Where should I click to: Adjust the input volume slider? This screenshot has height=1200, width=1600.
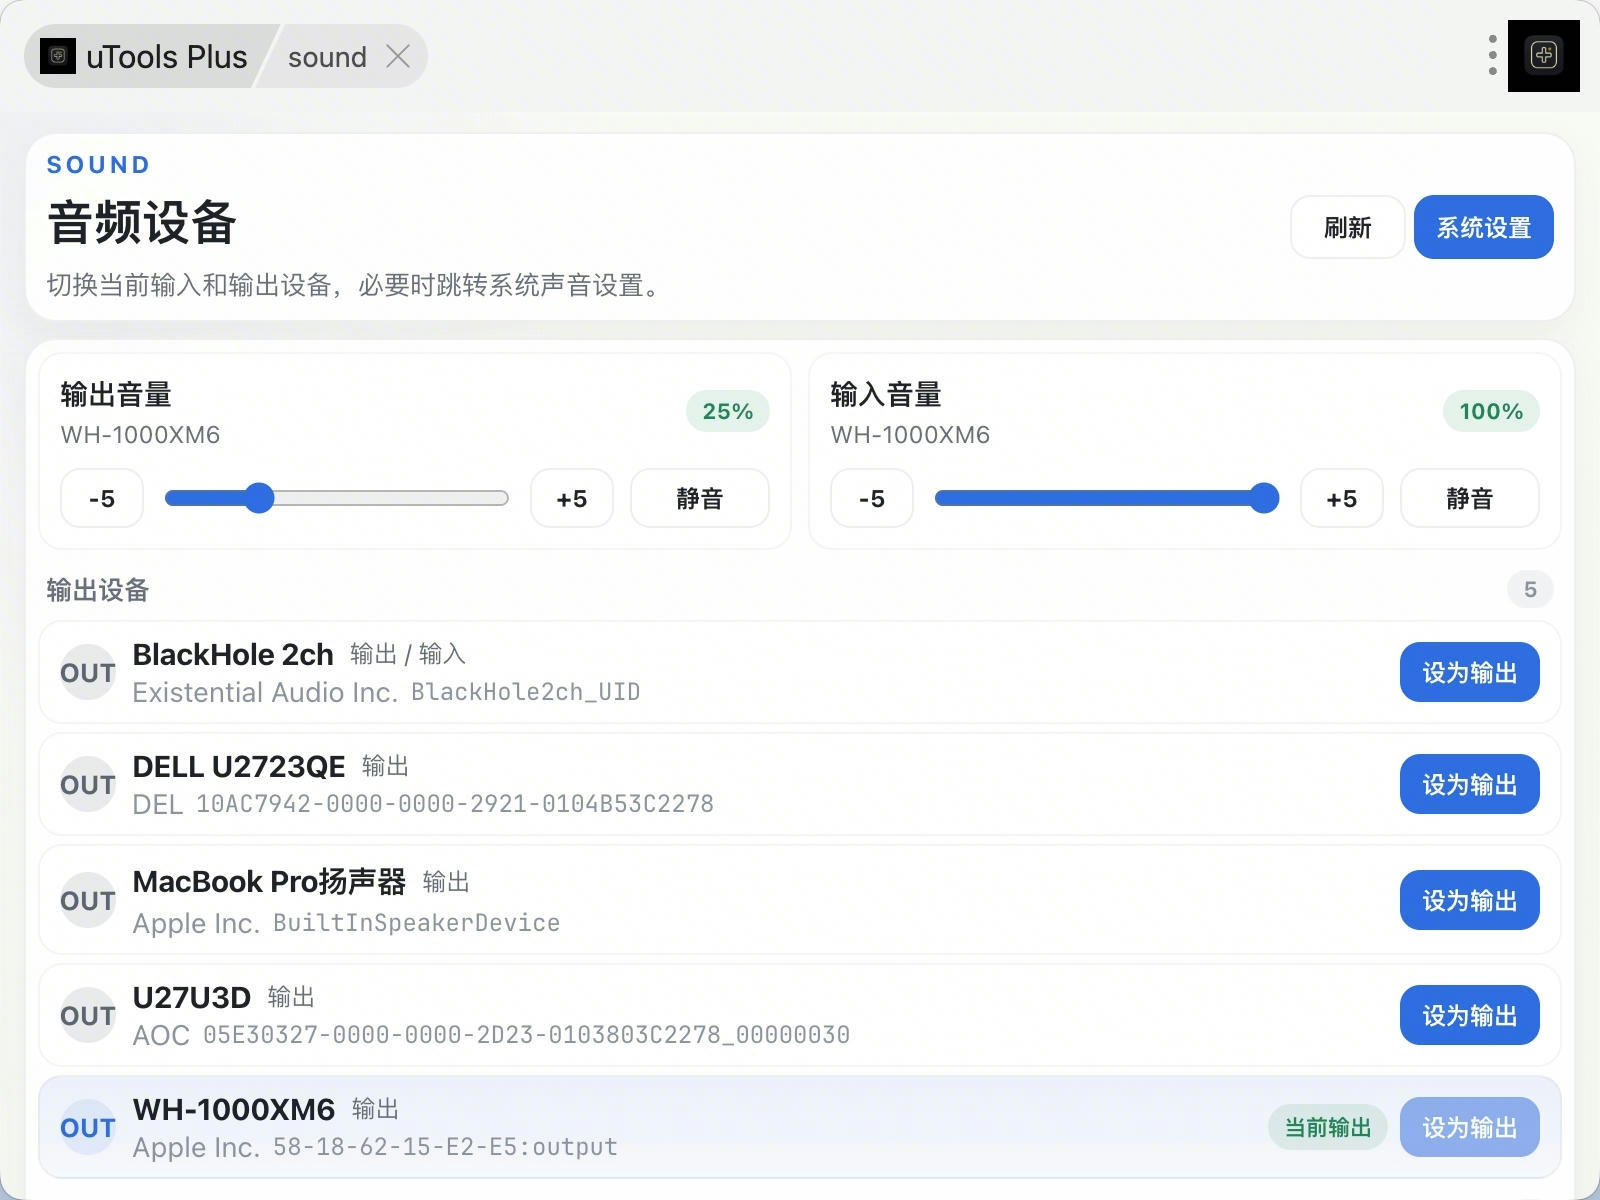tap(1107, 498)
